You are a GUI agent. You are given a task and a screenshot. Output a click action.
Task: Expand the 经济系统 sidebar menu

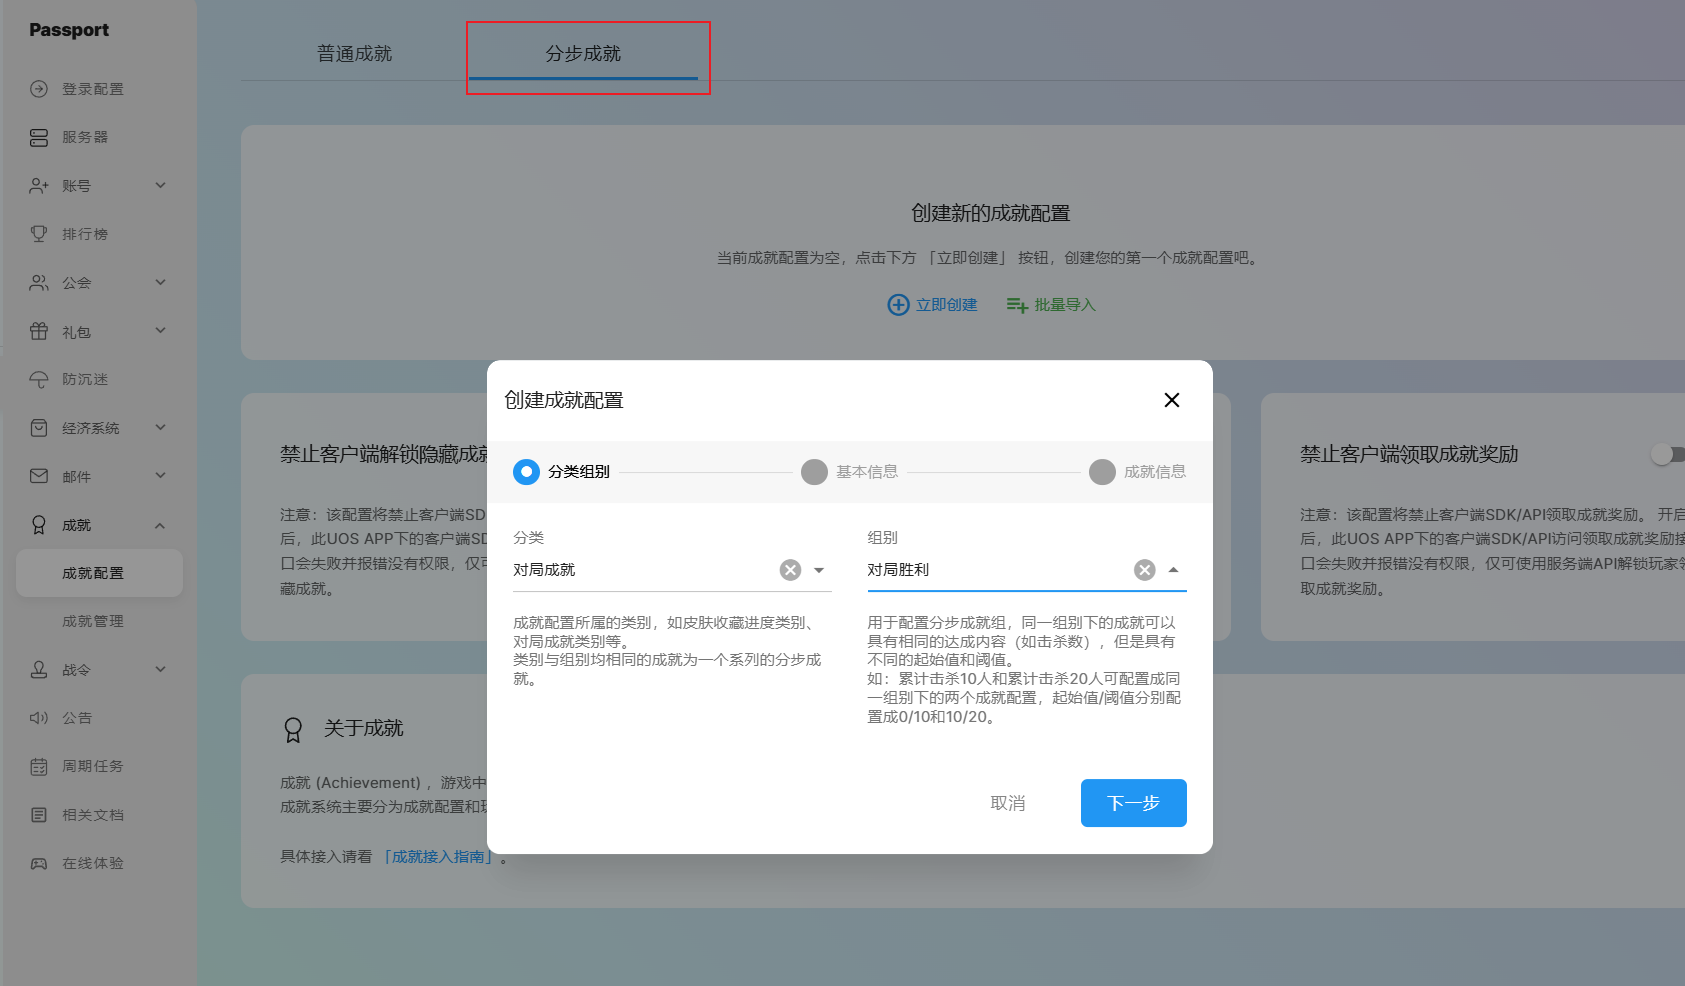point(160,428)
